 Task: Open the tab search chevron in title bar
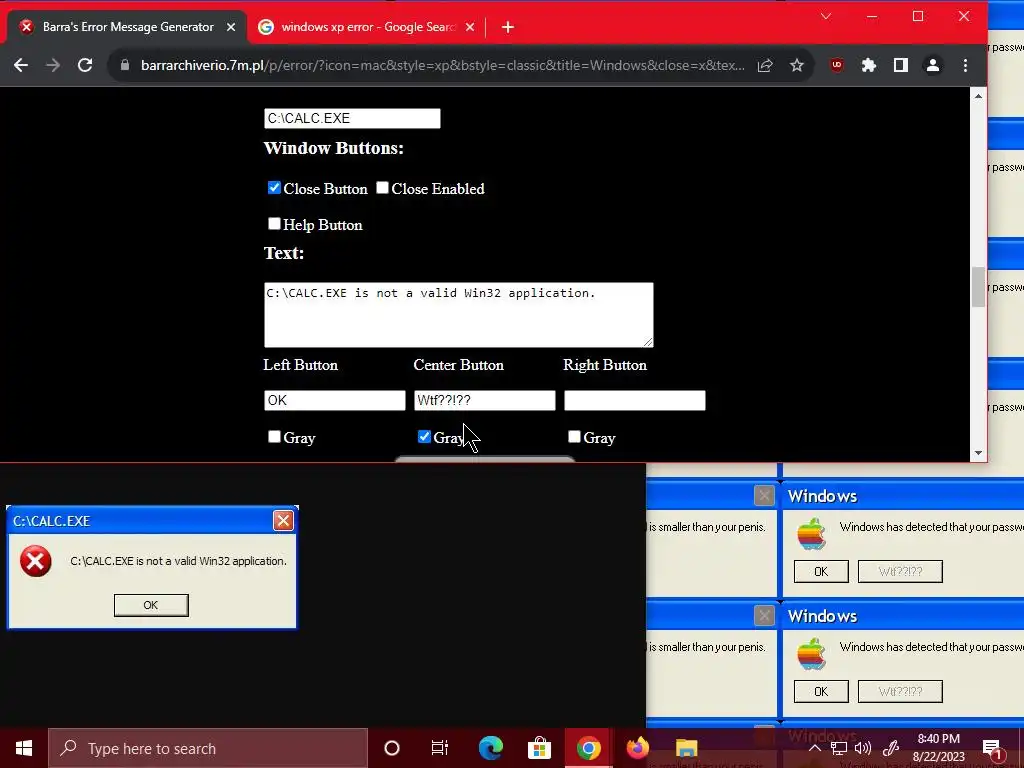click(x=826, y=16)
